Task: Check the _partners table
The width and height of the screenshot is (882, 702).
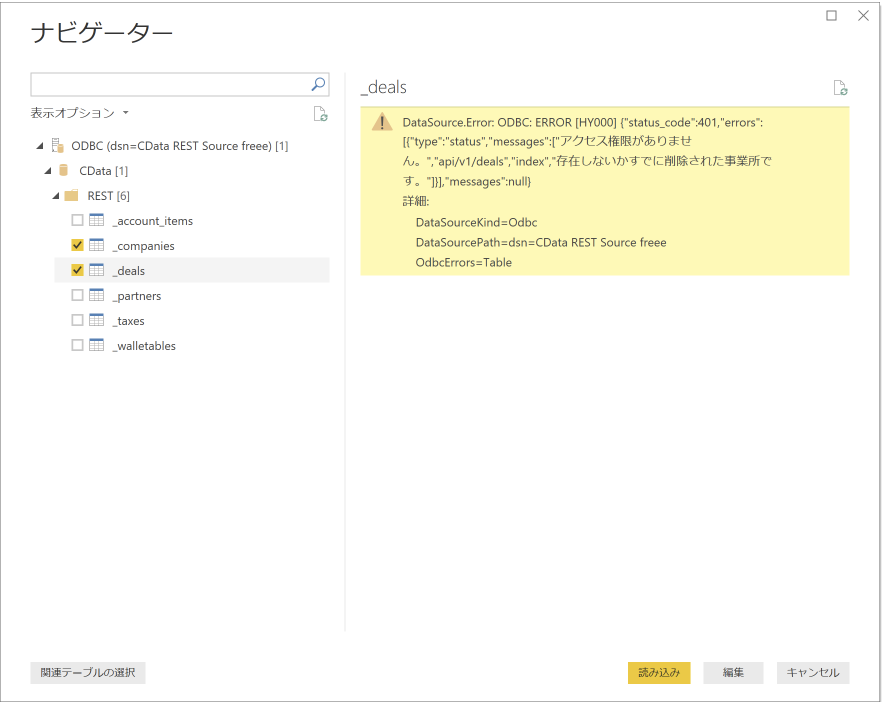Action: 77,295
